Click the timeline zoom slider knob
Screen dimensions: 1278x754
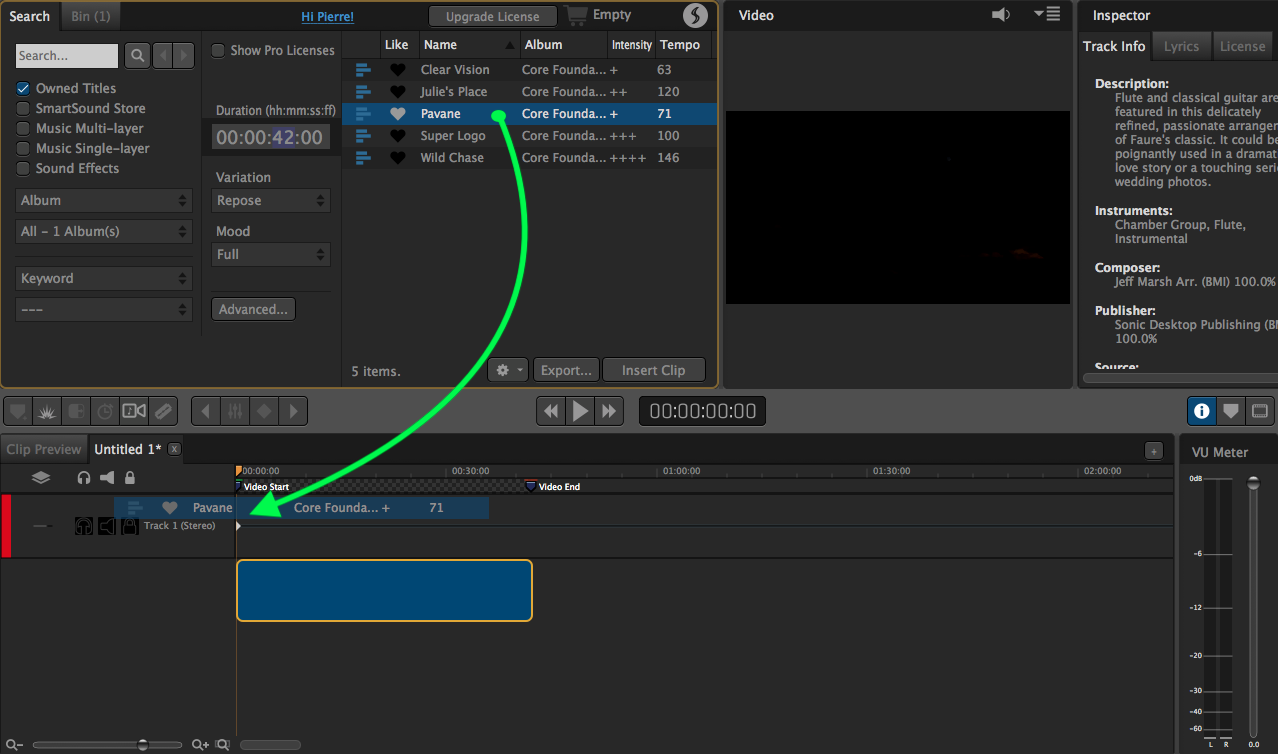point(143,745)
